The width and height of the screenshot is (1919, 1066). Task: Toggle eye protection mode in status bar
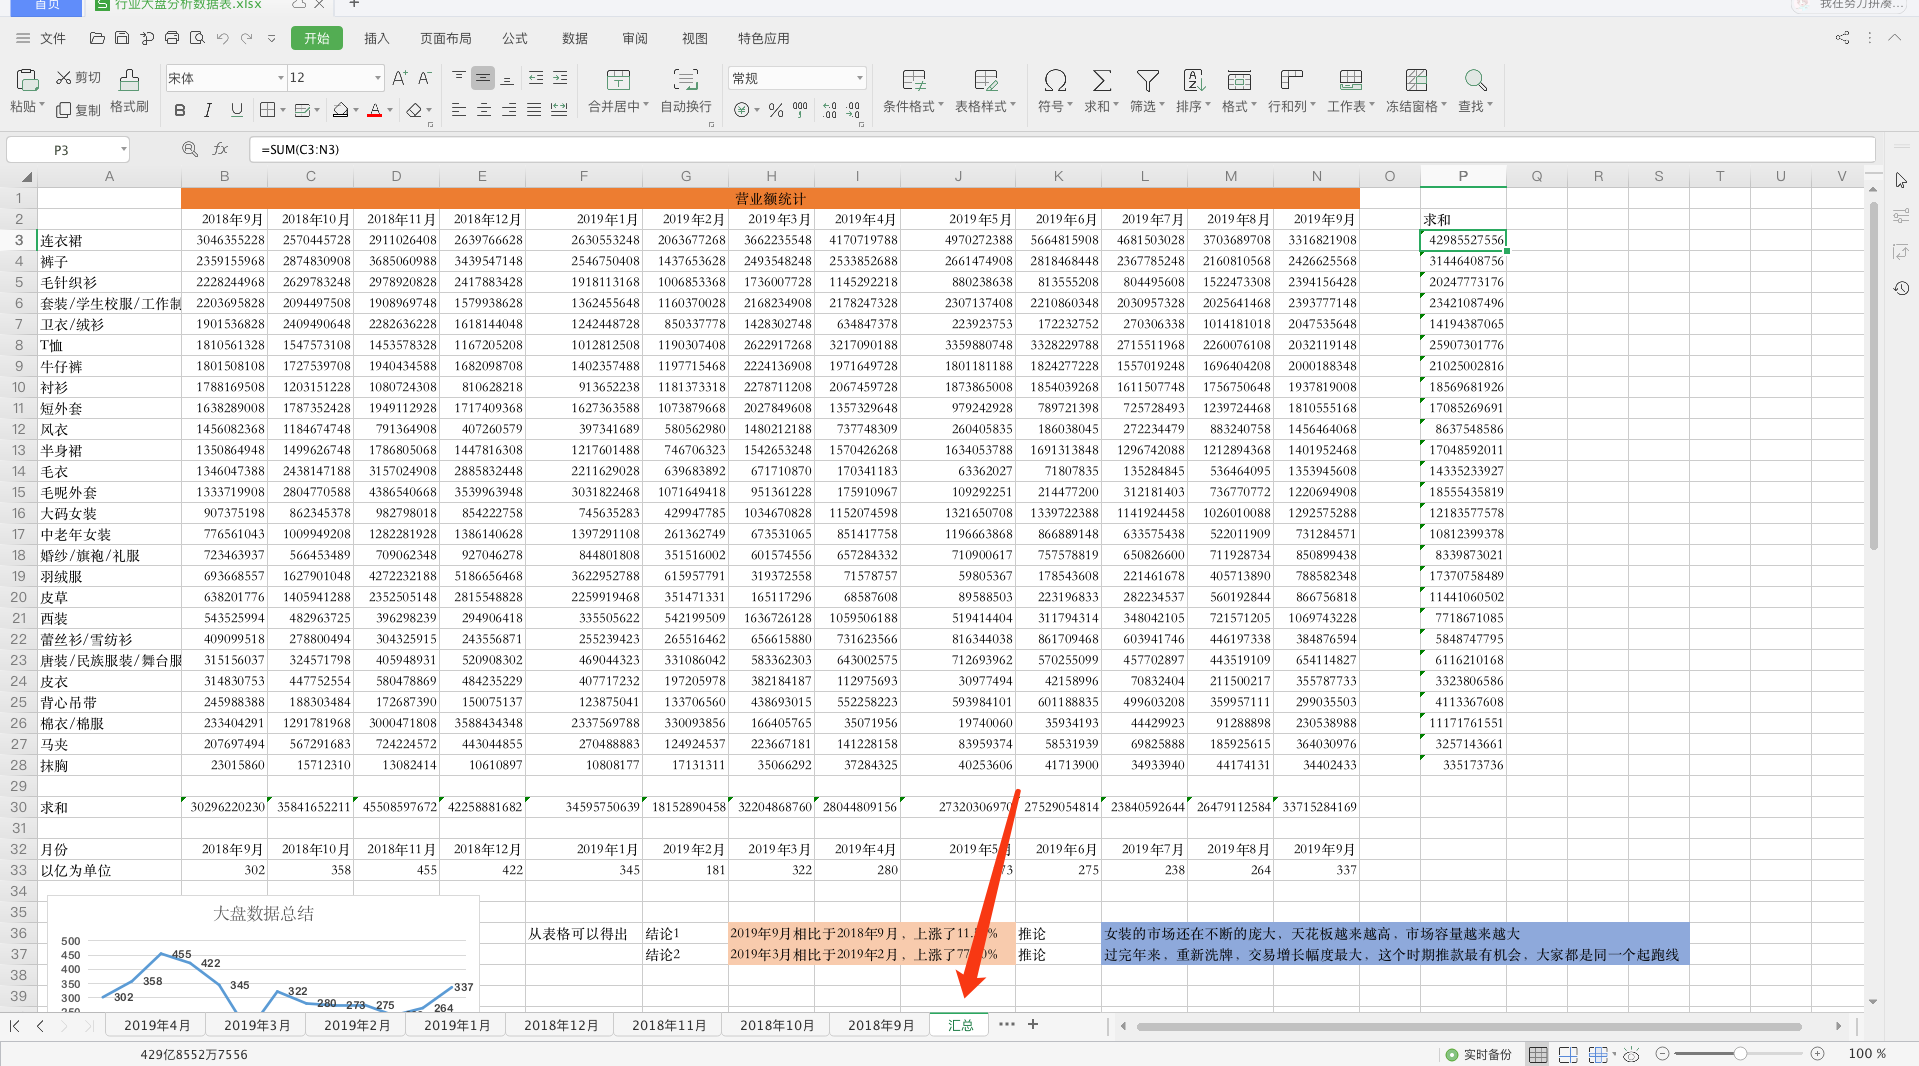(1631, 1054)
